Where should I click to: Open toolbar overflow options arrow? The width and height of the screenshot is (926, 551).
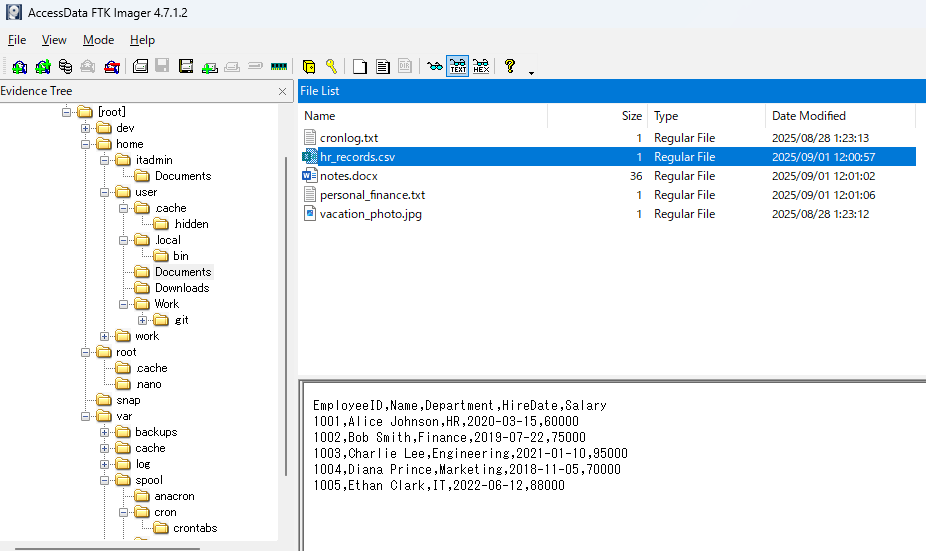pos(532,73)
